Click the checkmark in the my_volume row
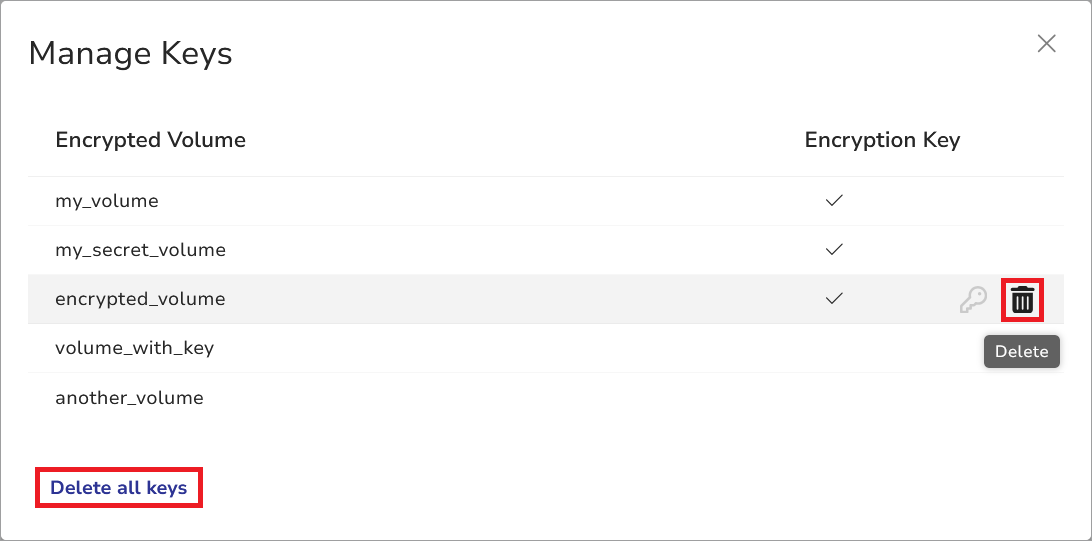Viewport: 1092px width, 541px height. pyautogui.click(x=834, y=201)
